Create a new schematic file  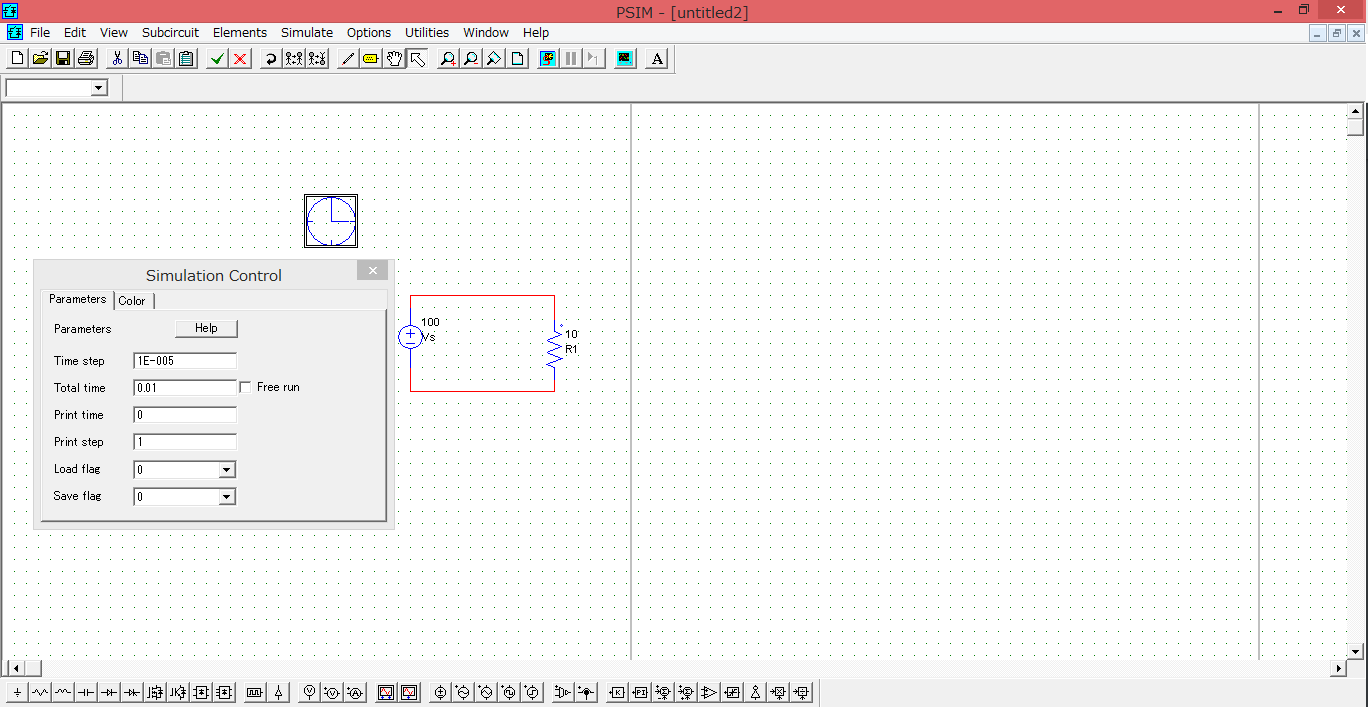click(16, 58)
